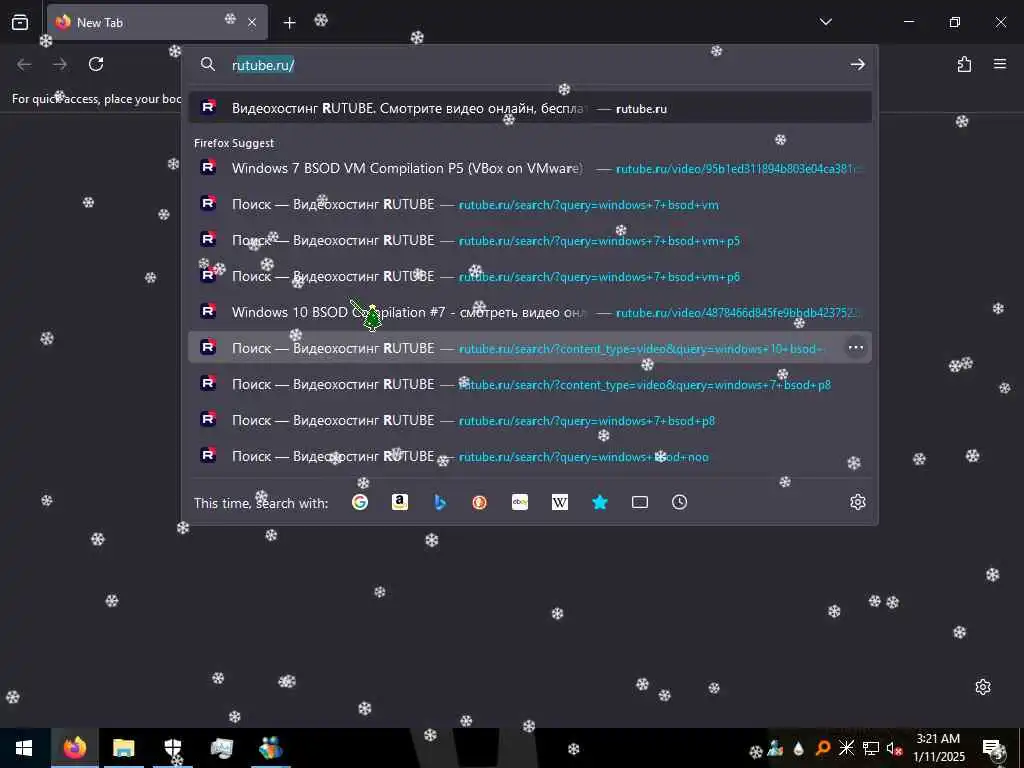Open the Windows Start menu
Viewport: 1024px width, 768px height.
pos(24,748)
